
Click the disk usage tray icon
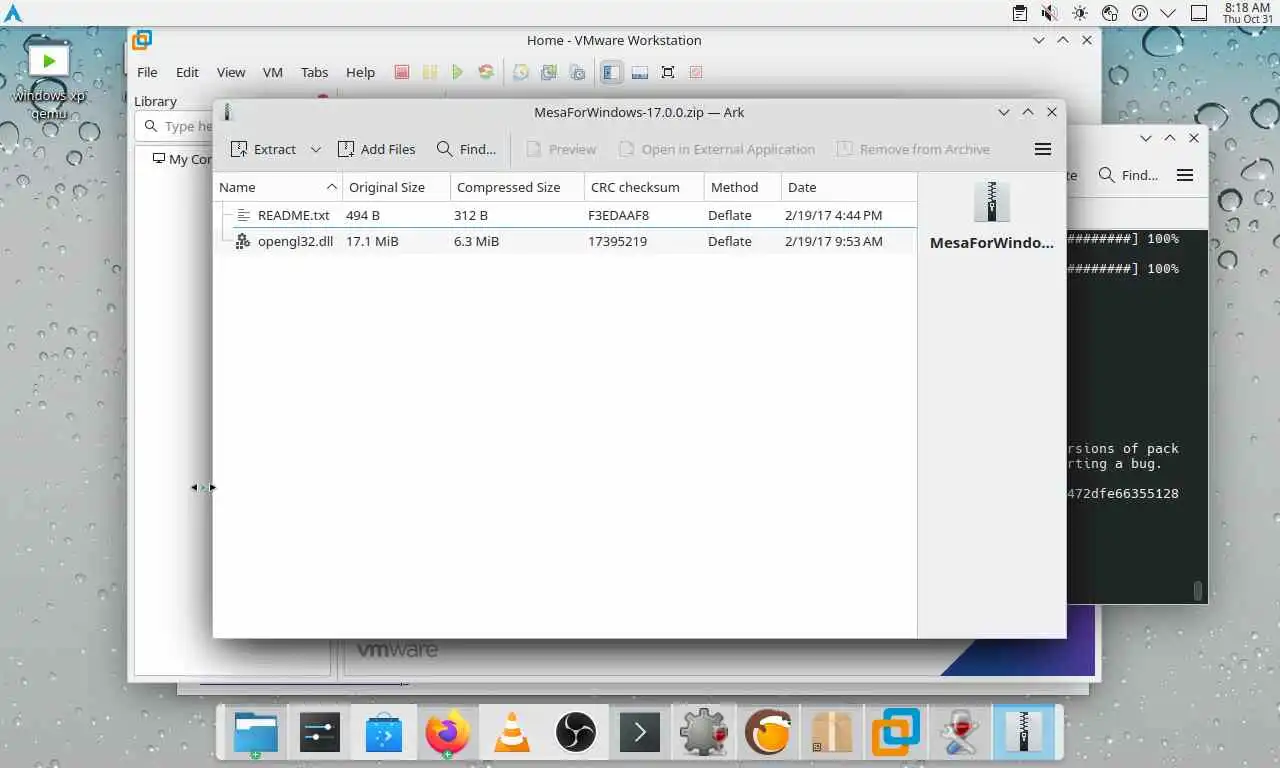[1109, 13]
